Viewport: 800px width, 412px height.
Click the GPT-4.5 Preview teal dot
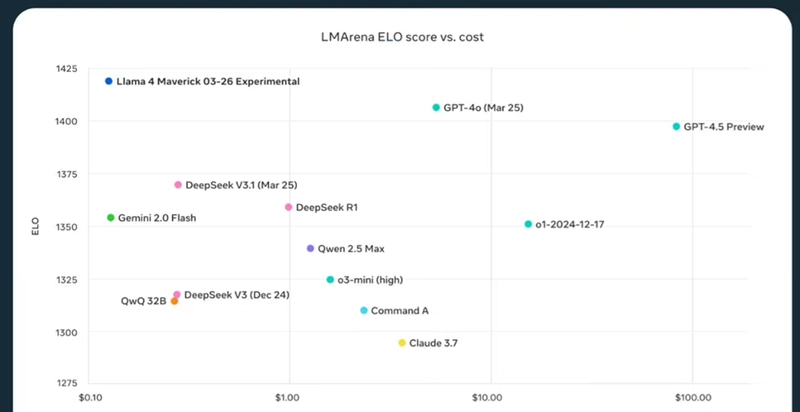(x=677, y=126)
